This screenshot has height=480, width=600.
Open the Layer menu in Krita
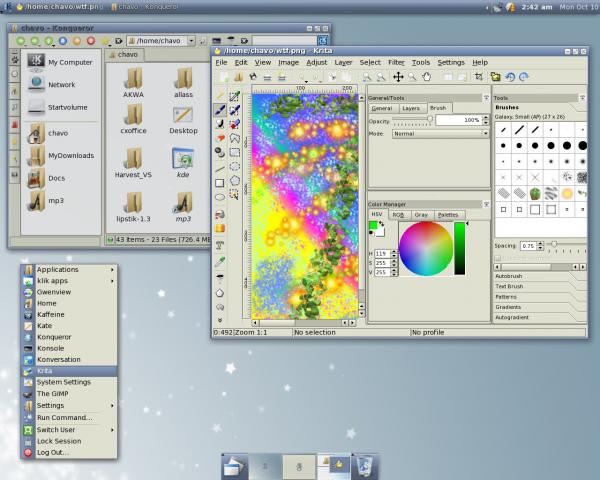(x=343, y=62)
